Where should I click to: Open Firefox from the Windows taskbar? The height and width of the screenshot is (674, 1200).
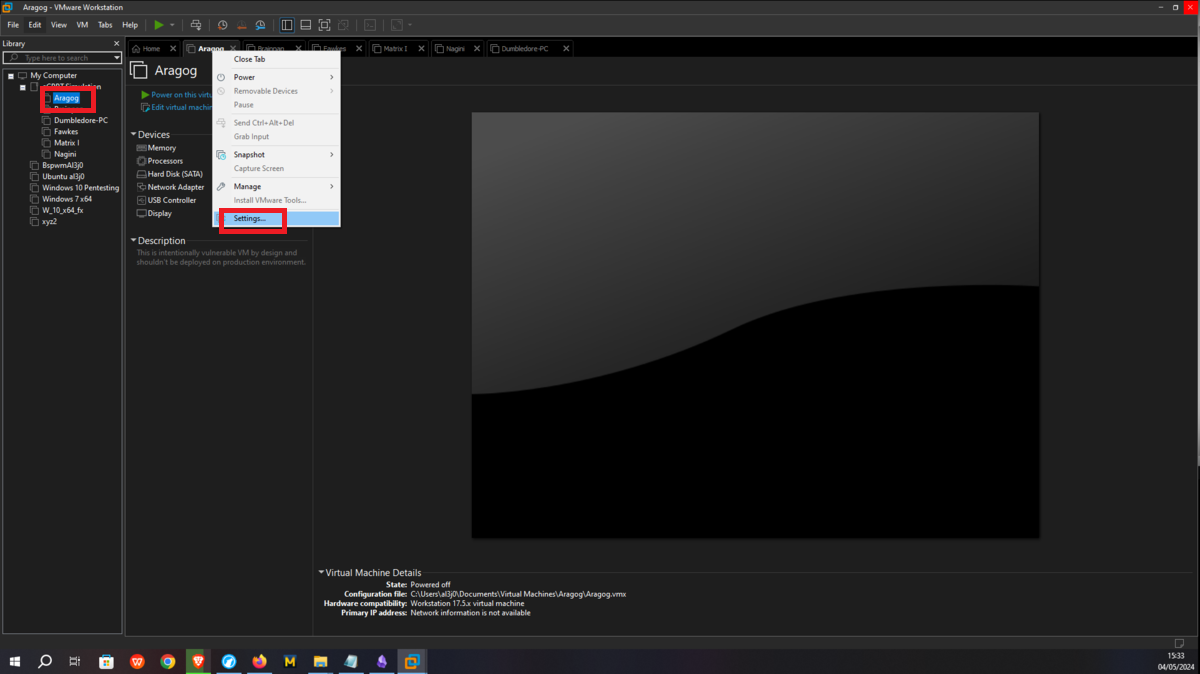(x=259, y=661)
